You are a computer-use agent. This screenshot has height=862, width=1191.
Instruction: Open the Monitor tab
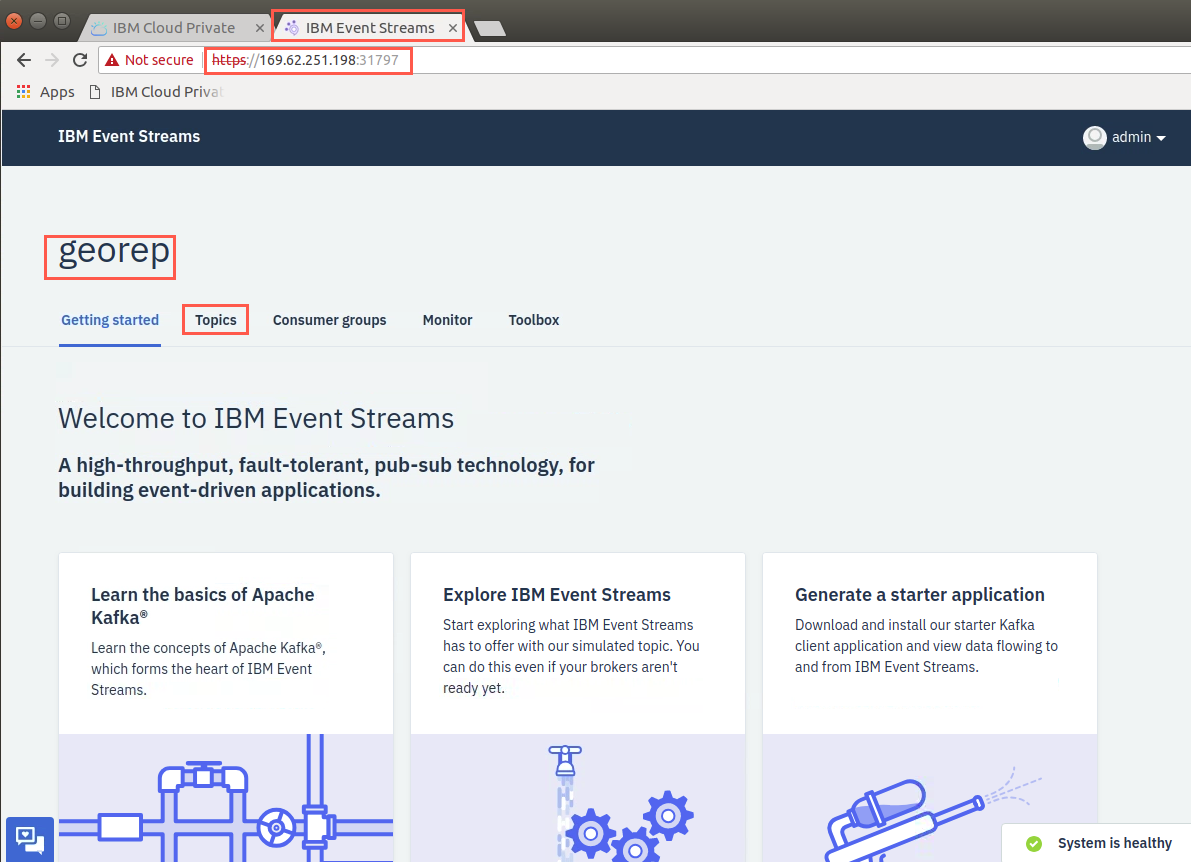447,320
